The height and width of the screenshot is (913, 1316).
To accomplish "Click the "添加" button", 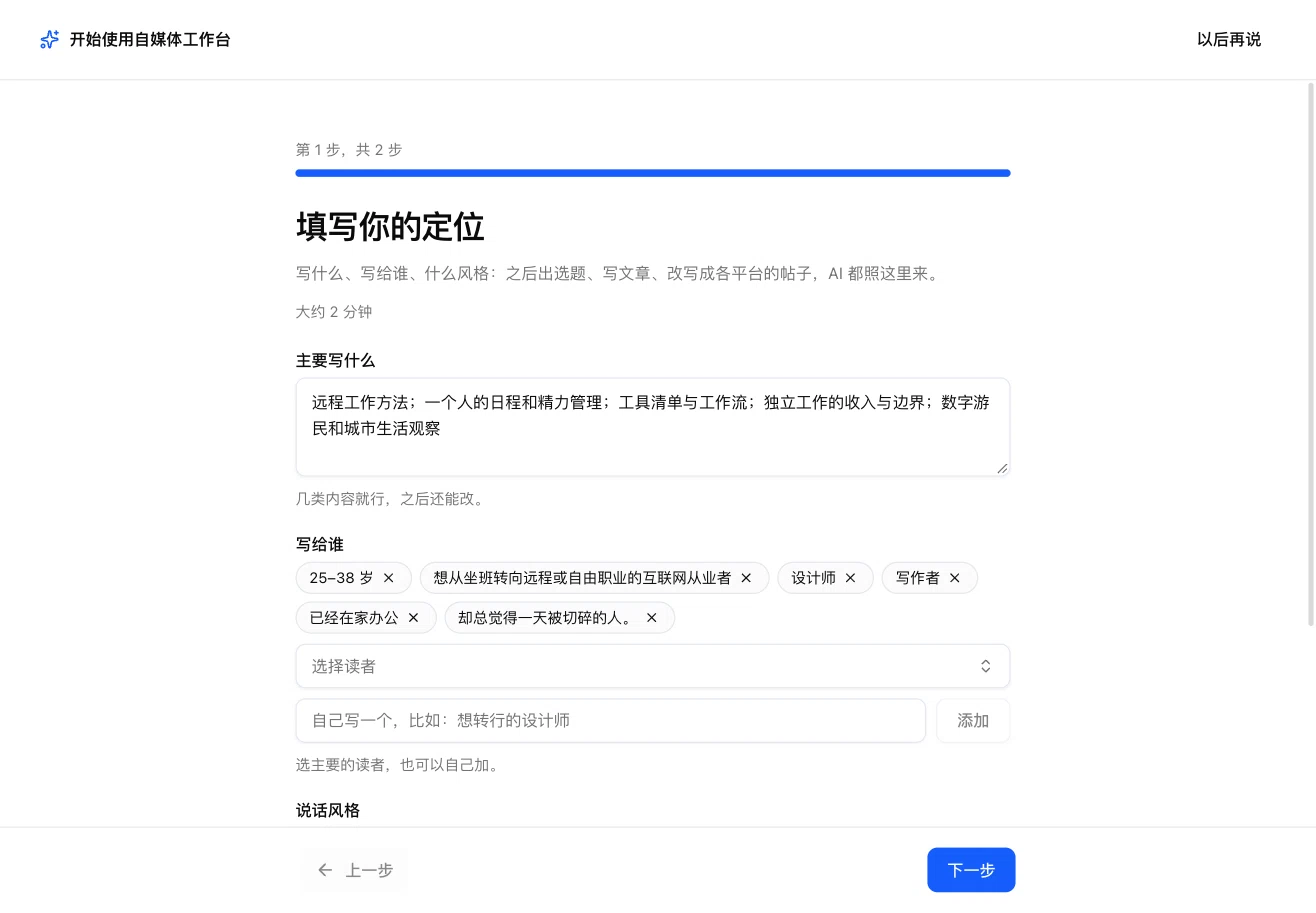I will point(973,721).
